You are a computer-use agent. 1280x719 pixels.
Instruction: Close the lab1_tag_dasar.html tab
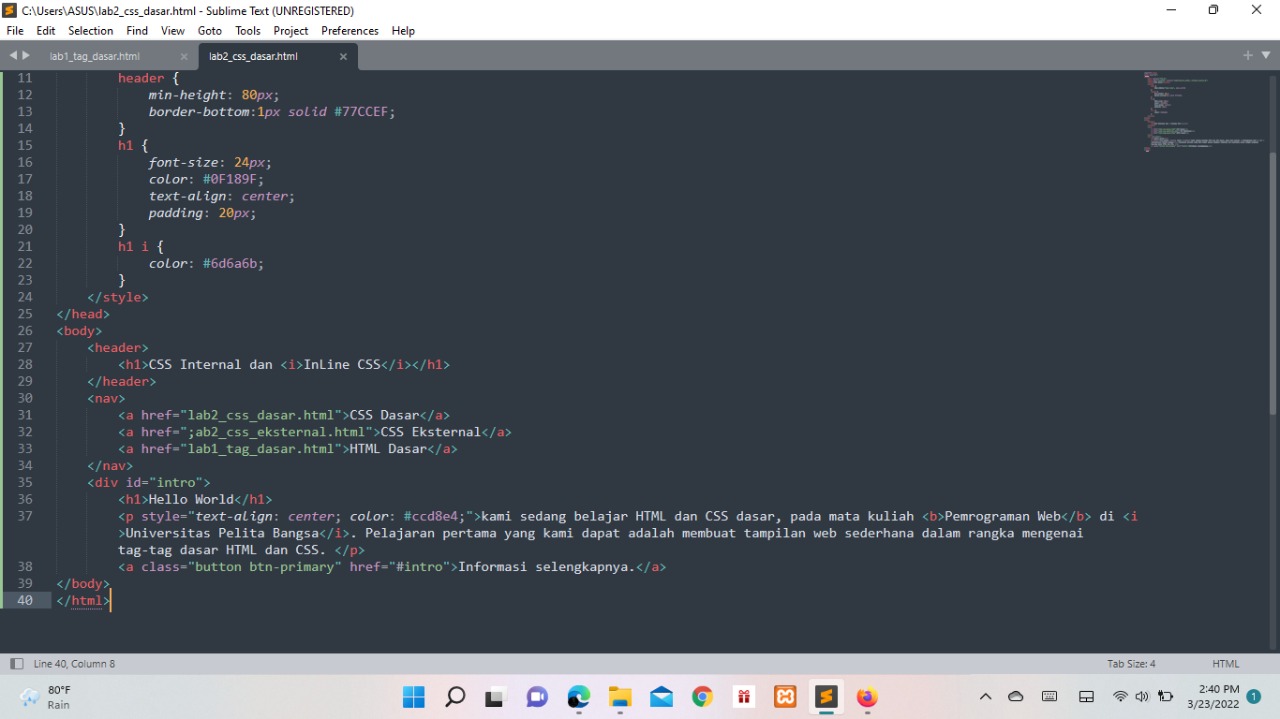[x=184, y=57]
